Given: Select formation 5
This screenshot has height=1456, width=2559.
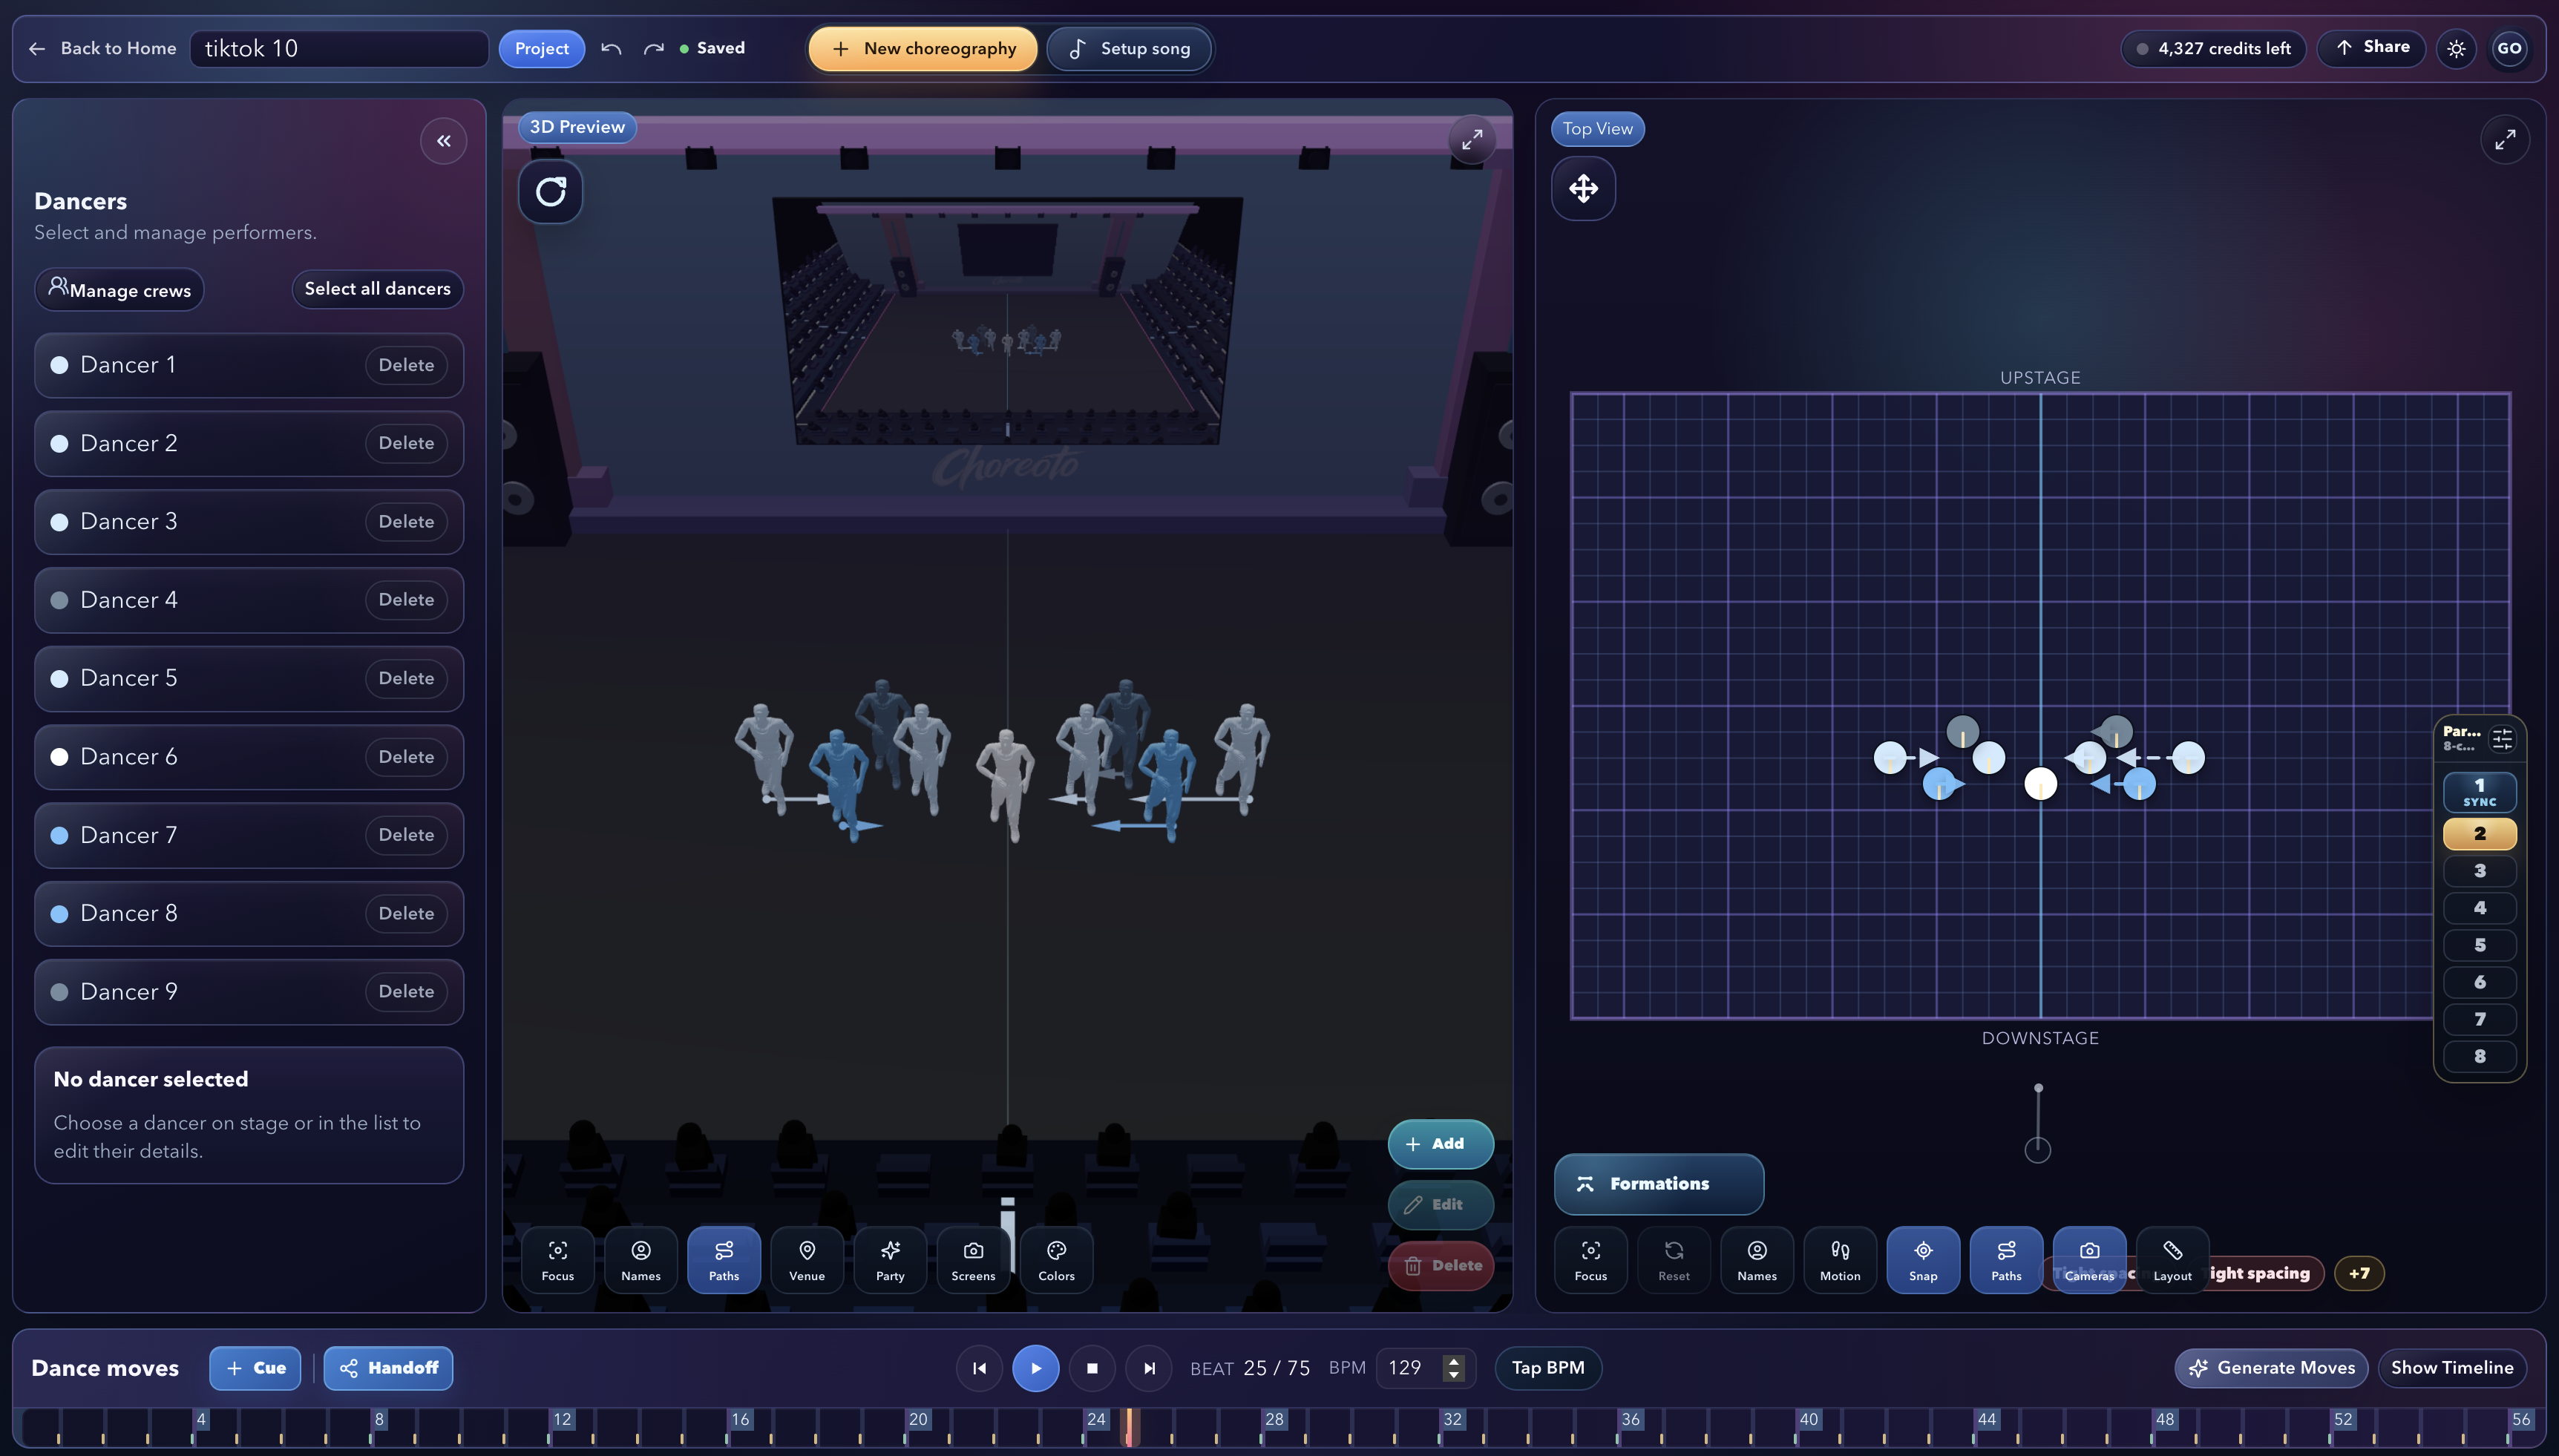Looking at the screenshot, I should 2479,945.
